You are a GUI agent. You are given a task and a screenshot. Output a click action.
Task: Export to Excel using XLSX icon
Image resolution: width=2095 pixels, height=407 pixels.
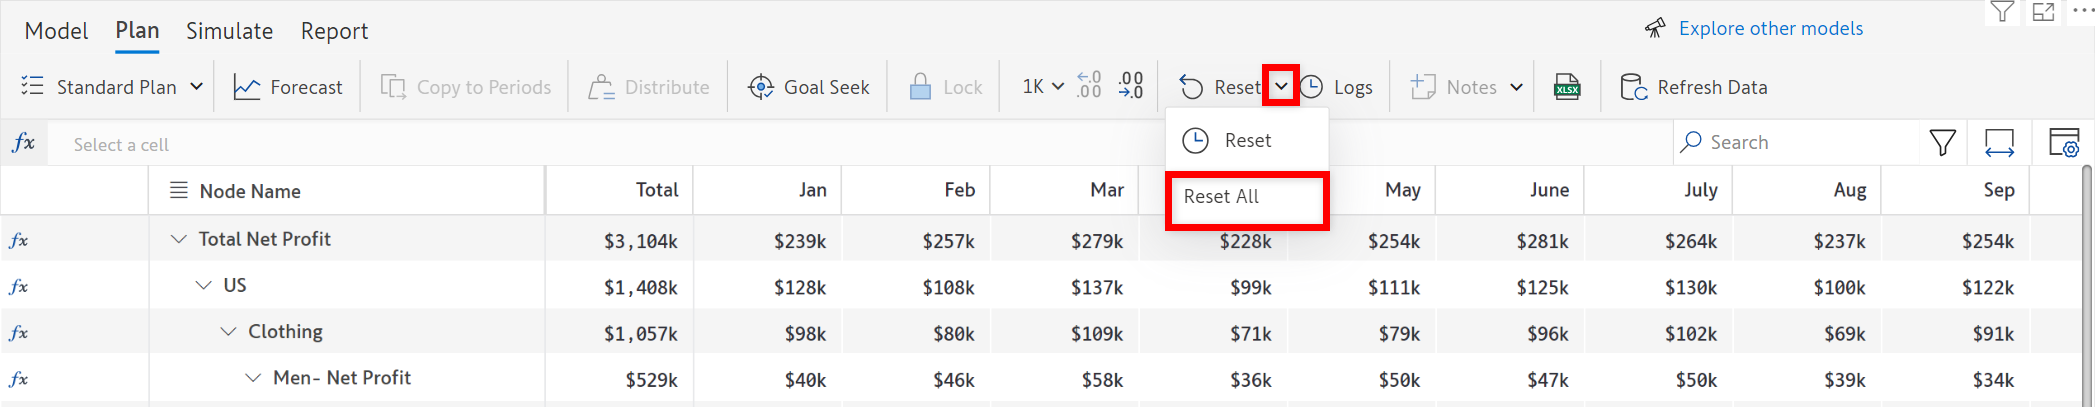tap(1567, 88)
